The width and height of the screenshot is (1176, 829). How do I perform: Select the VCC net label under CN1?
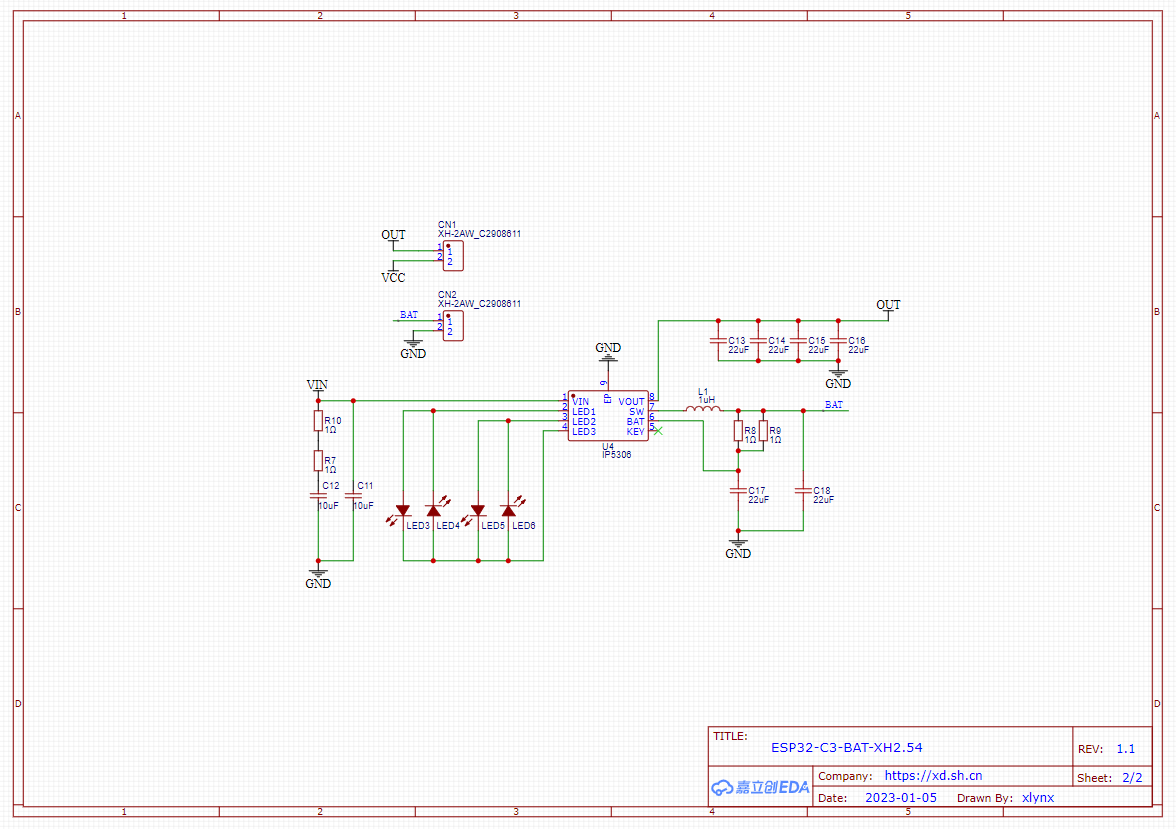(393, 277)
